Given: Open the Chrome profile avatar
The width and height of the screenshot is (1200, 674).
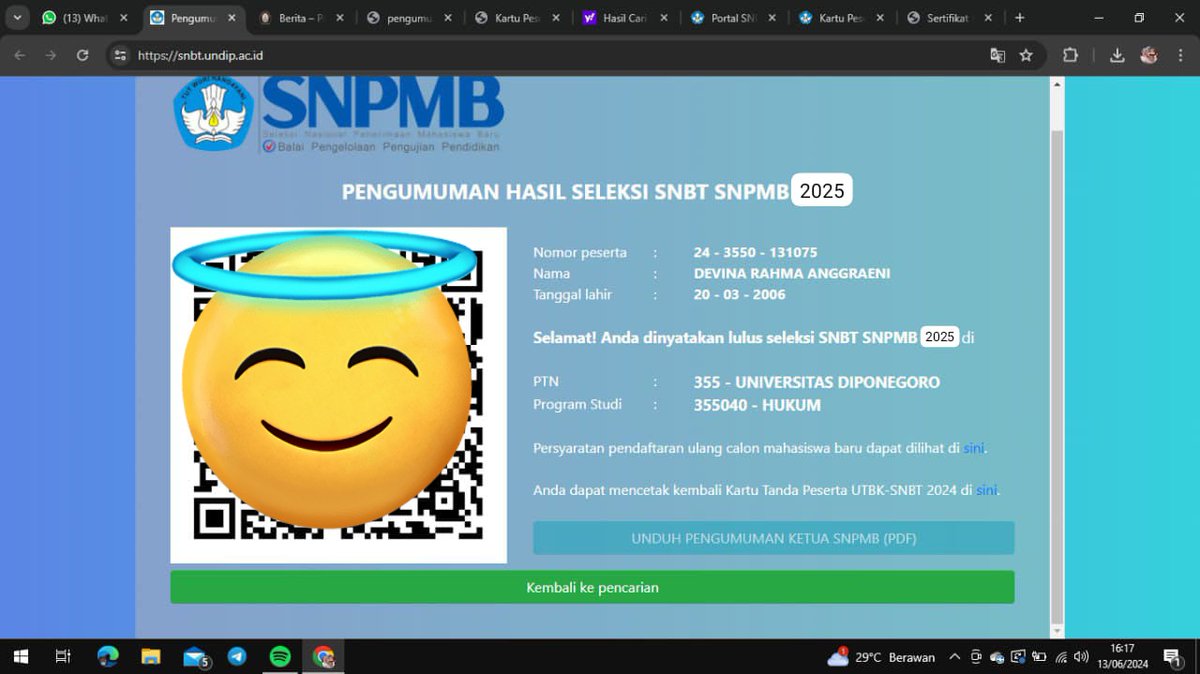Looking at the screenshot, I should tap(1148, 55).
